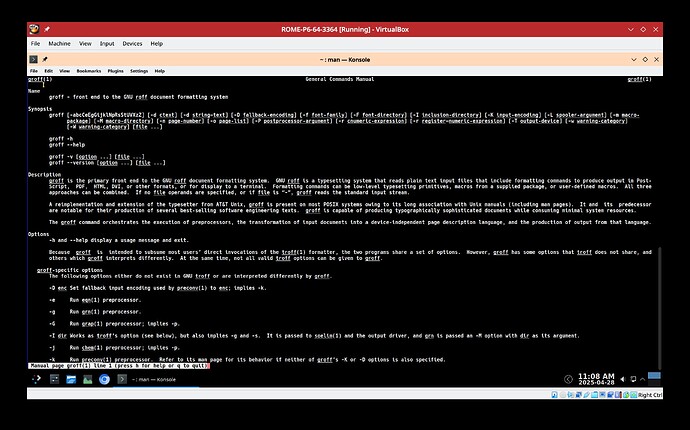Open the image viewer icon in taskbar
690x430 pixels.
point(88,379)
